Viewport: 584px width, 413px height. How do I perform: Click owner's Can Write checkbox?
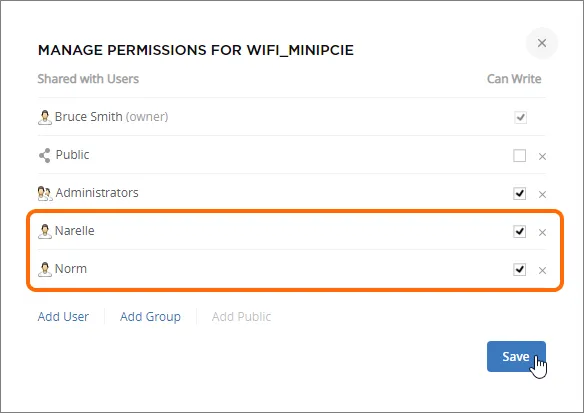520,117
